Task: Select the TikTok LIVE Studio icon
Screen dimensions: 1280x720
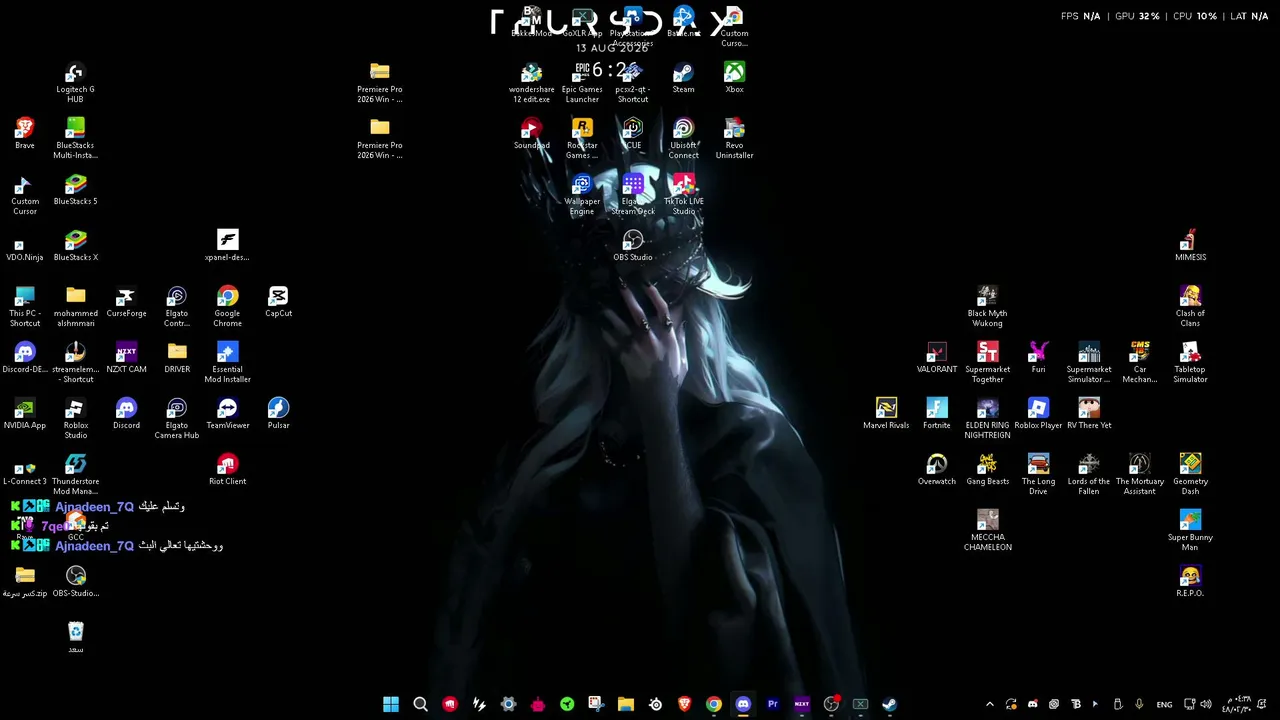Action: (683, 195)
